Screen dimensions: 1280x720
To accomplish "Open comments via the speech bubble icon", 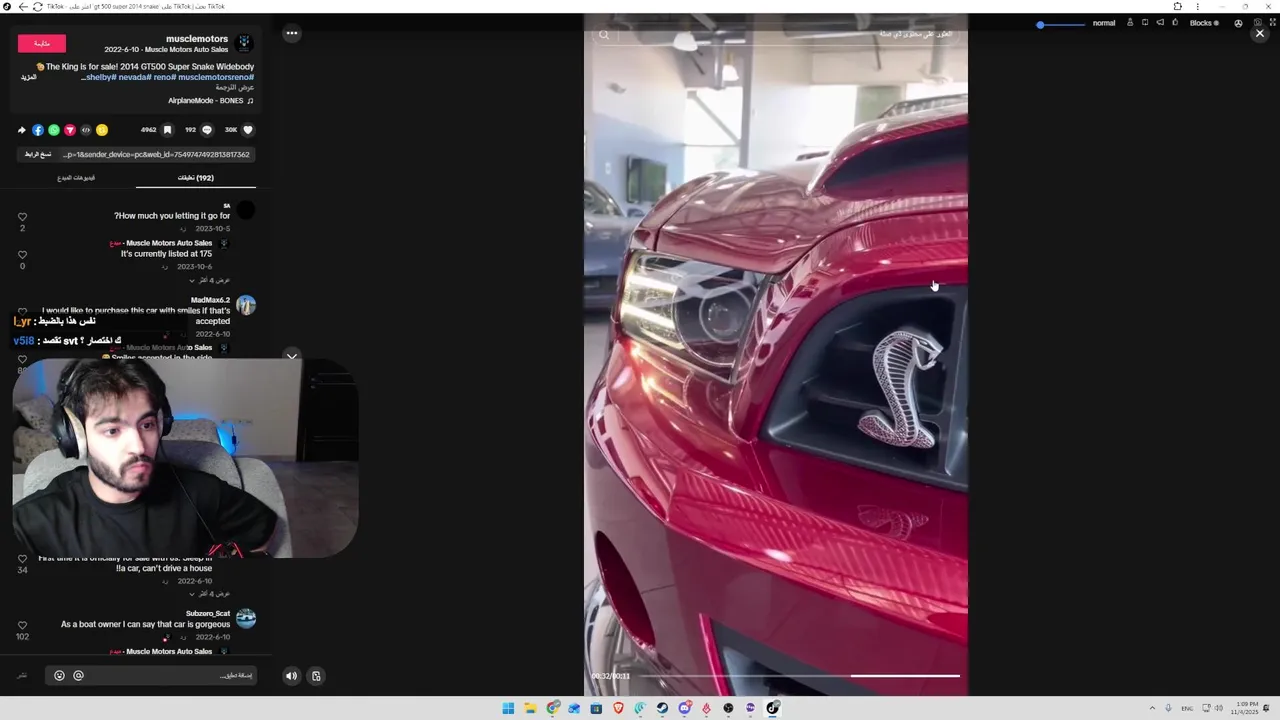I will (x=207, y=130).
